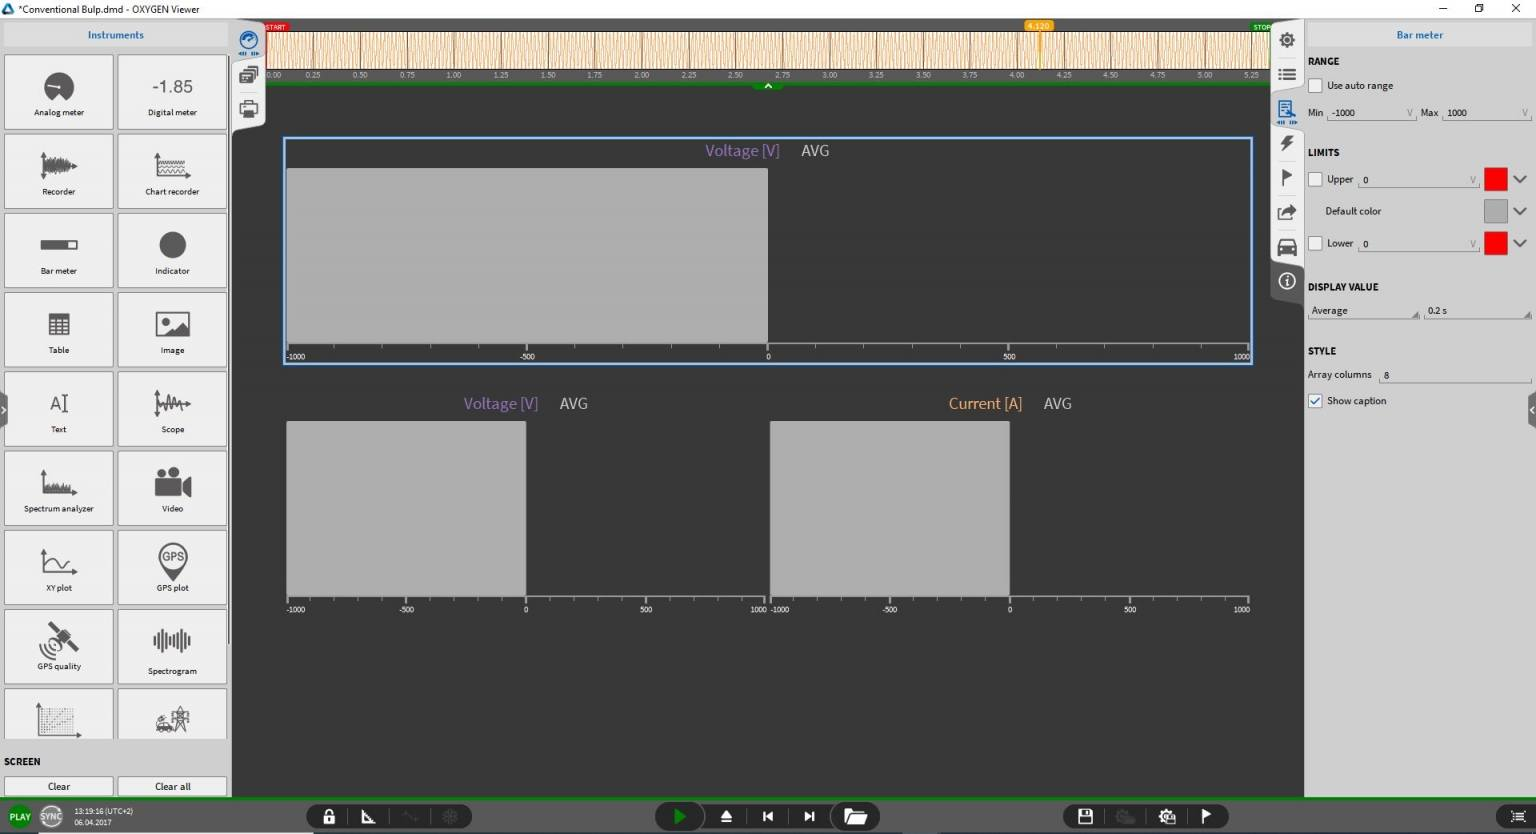The height and width of the screenshot is (834, 1536).
Task: Click the save file icon
Action: coord(1085,816)
